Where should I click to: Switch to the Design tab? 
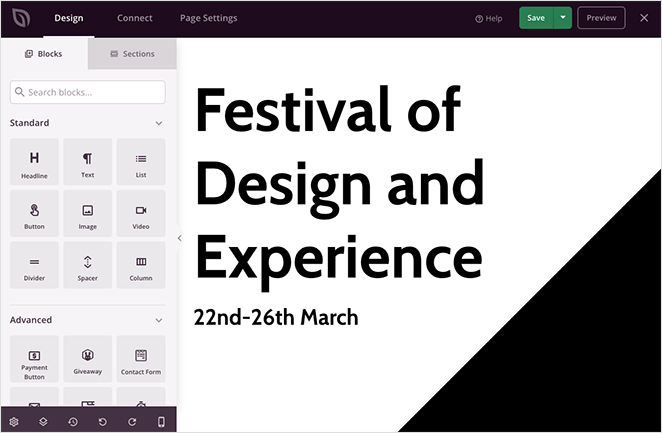pos(69,18)
